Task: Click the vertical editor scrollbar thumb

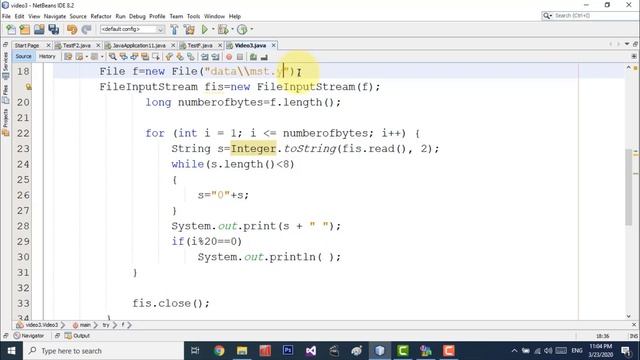Action: point(629,187)
